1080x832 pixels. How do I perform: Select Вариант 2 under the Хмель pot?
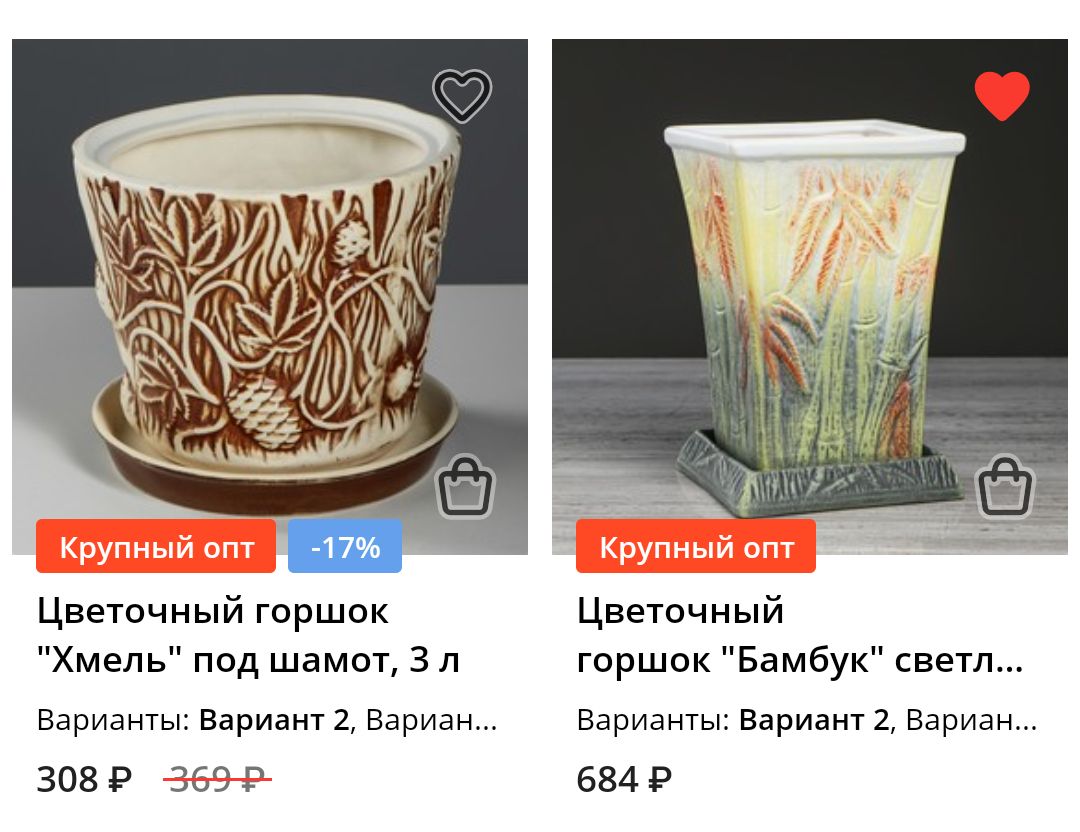tap(274, 720)
